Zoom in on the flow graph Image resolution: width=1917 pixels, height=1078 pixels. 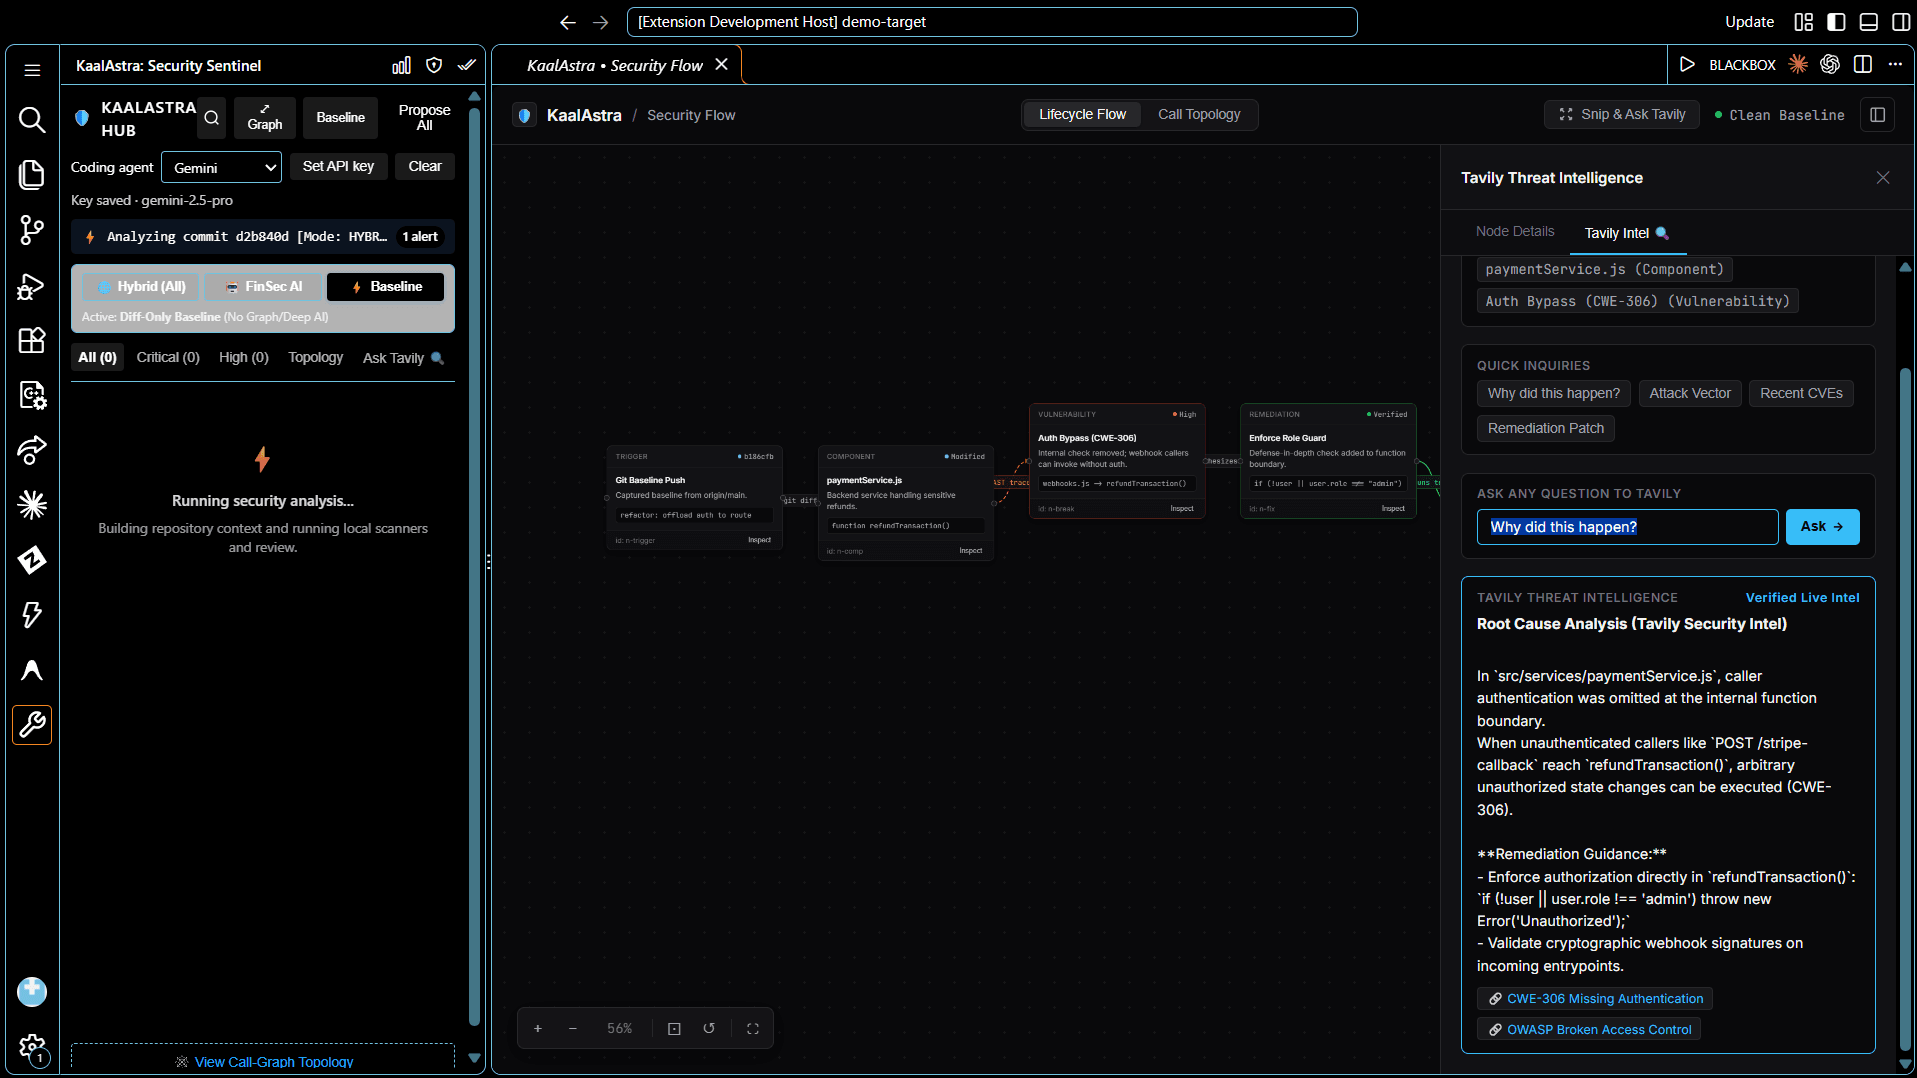click(538, 1028)
